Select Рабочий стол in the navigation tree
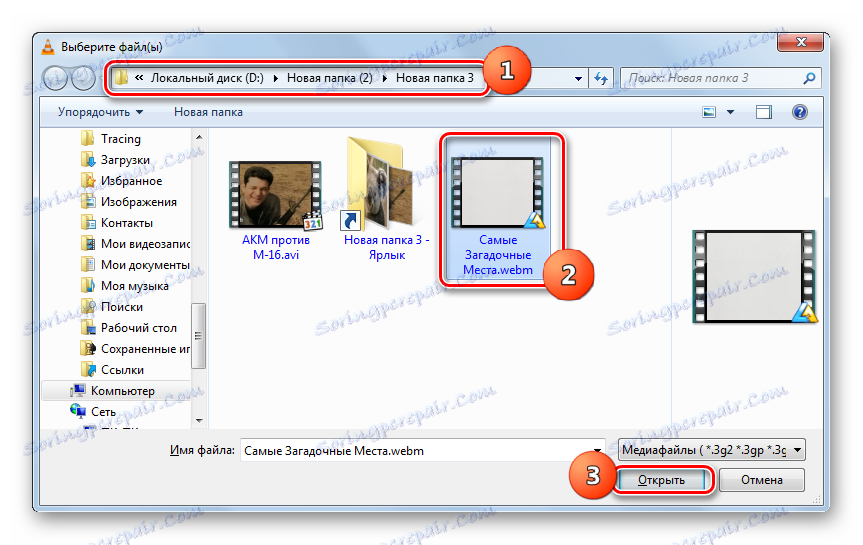 click(139, 328)
